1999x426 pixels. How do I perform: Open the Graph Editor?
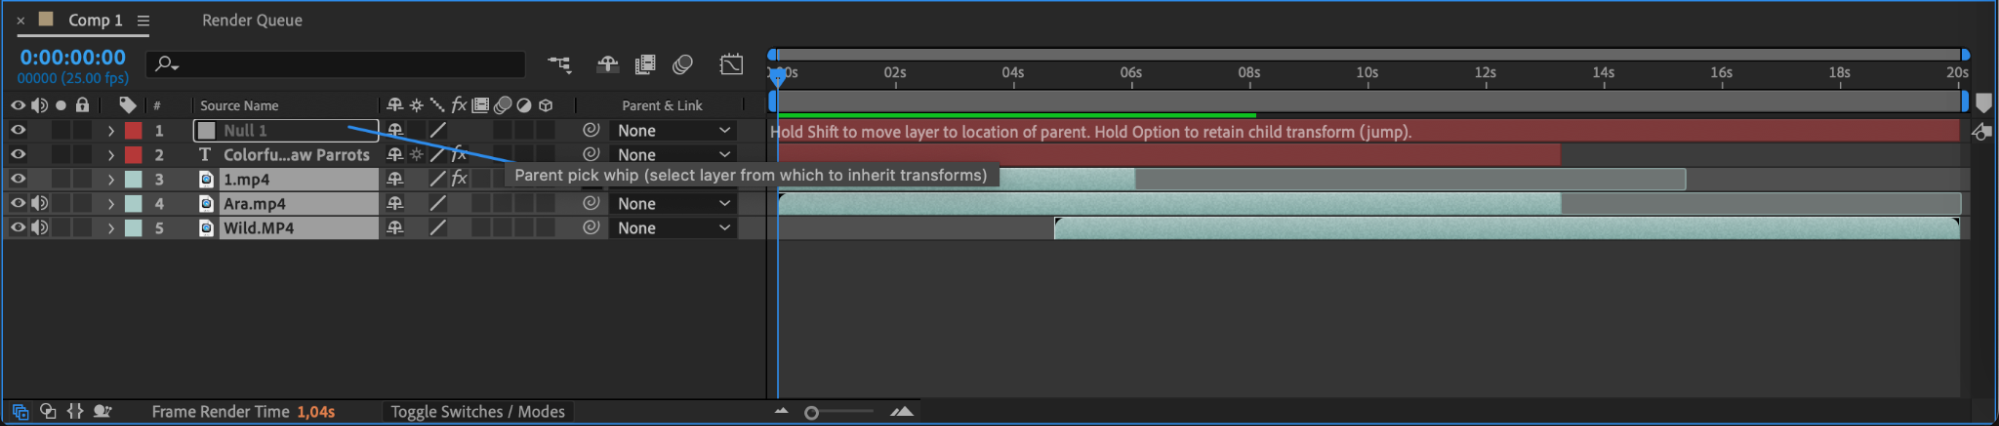pyautogui.click(x=731, y=65)
